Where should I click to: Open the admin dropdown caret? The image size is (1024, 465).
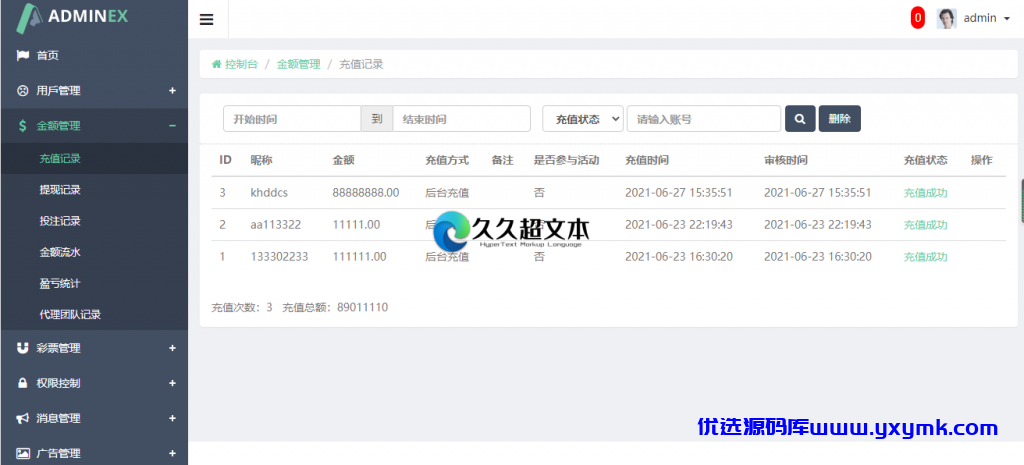click(1006, 19)
